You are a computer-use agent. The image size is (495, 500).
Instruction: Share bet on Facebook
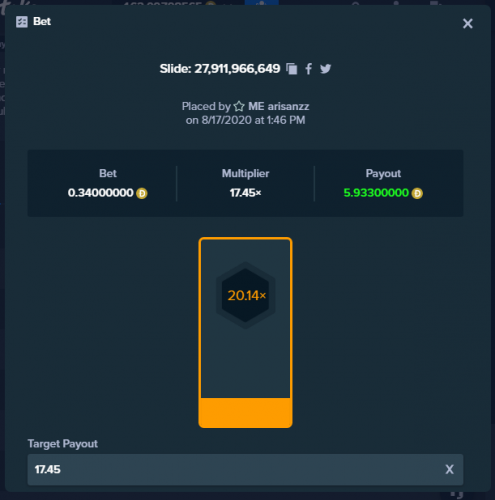(x=309, y=69)
